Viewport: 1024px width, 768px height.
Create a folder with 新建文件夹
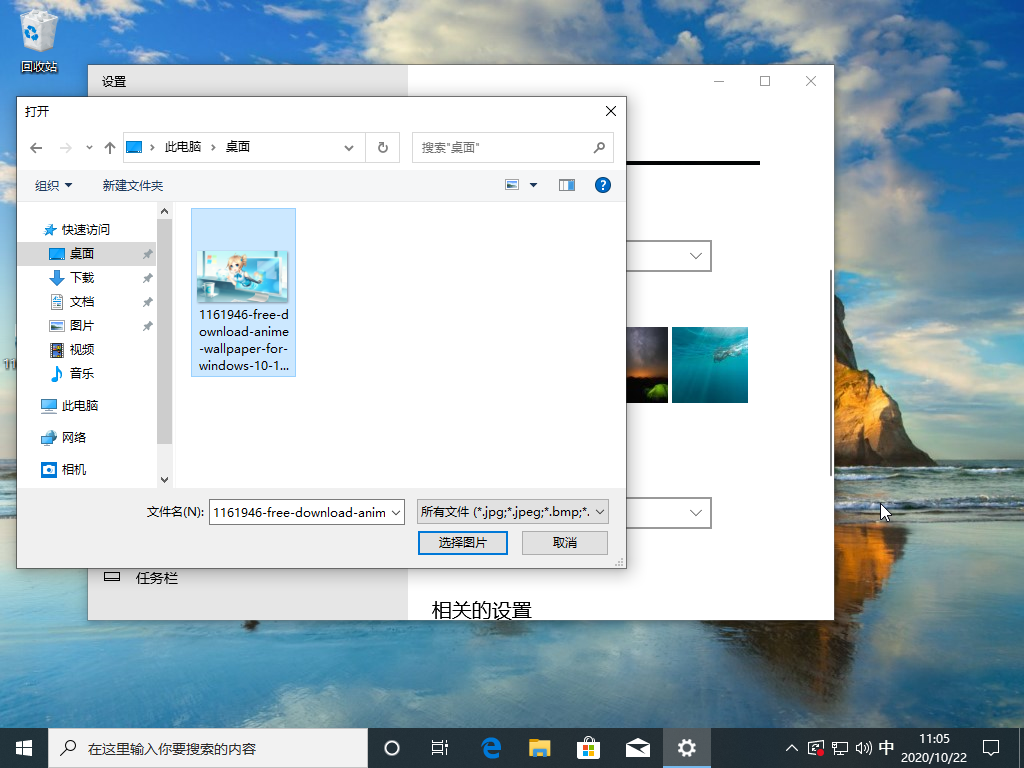coord(131,185)
